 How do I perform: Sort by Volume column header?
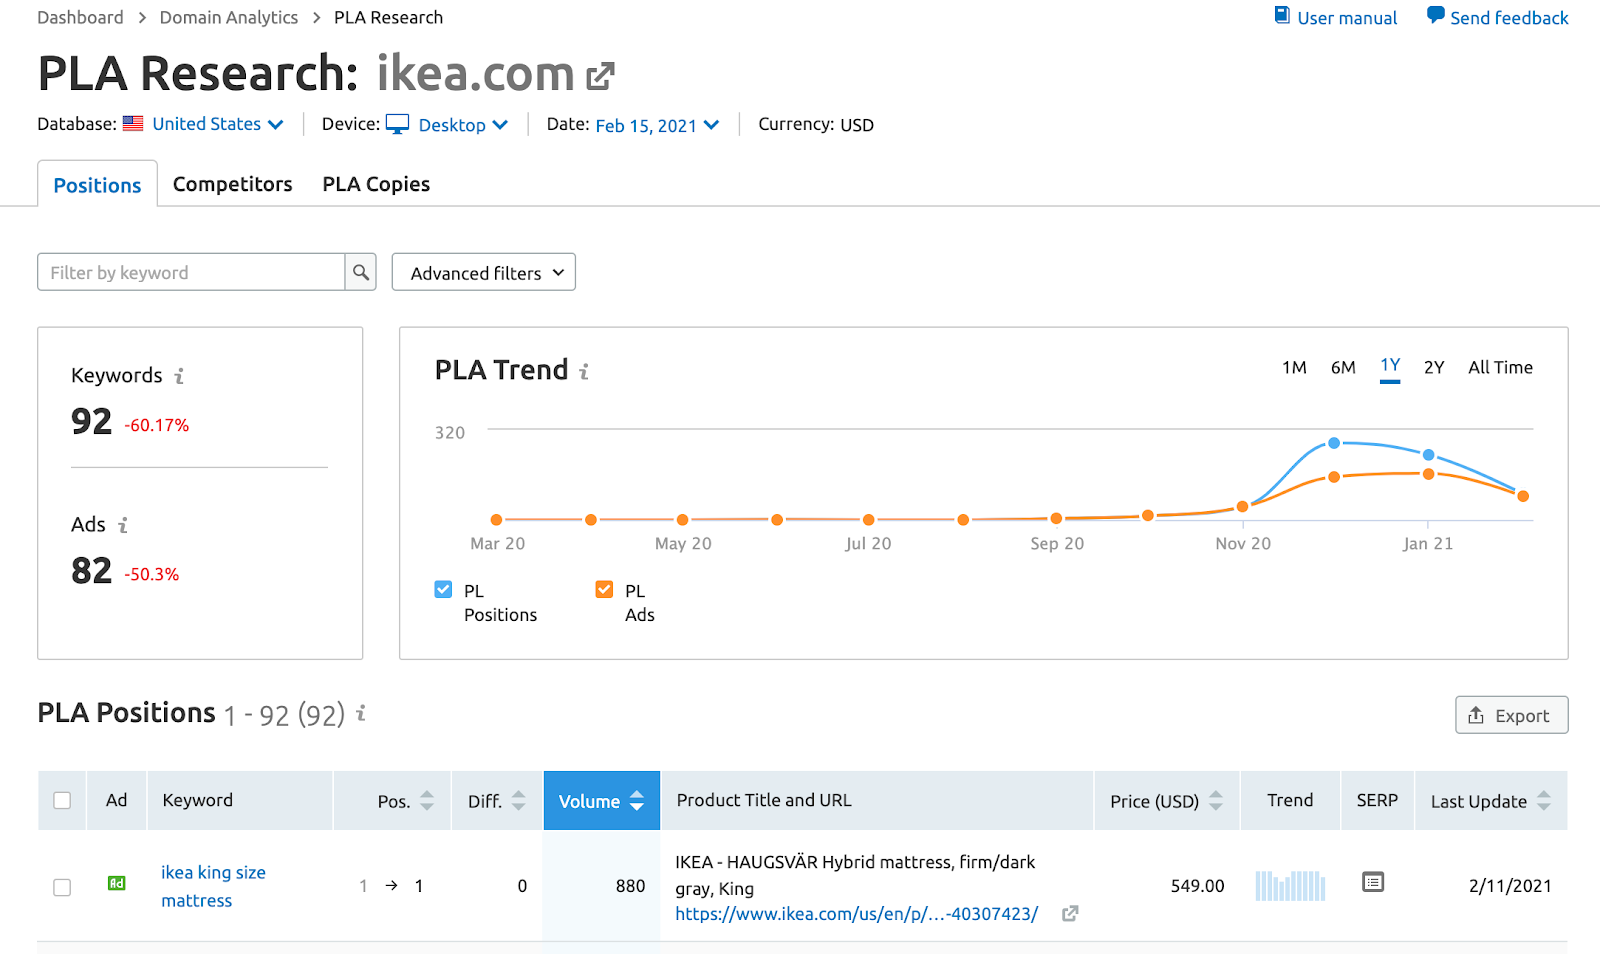click(x=601, y=801)
